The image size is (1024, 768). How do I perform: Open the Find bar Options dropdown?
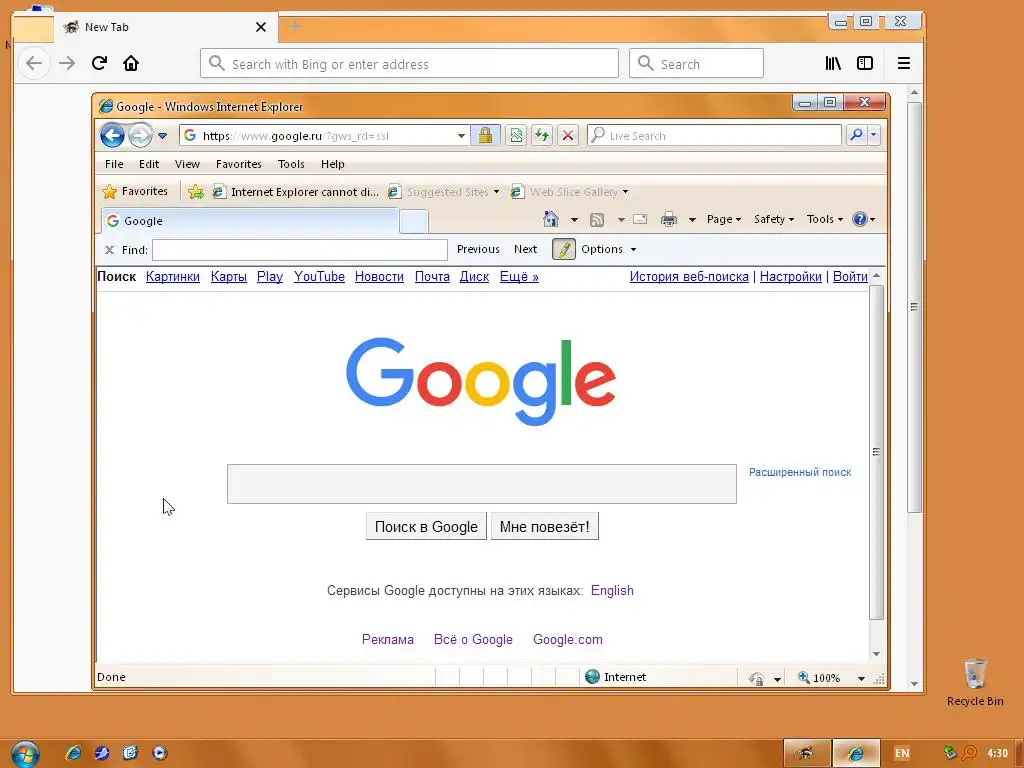pos(609,249)
